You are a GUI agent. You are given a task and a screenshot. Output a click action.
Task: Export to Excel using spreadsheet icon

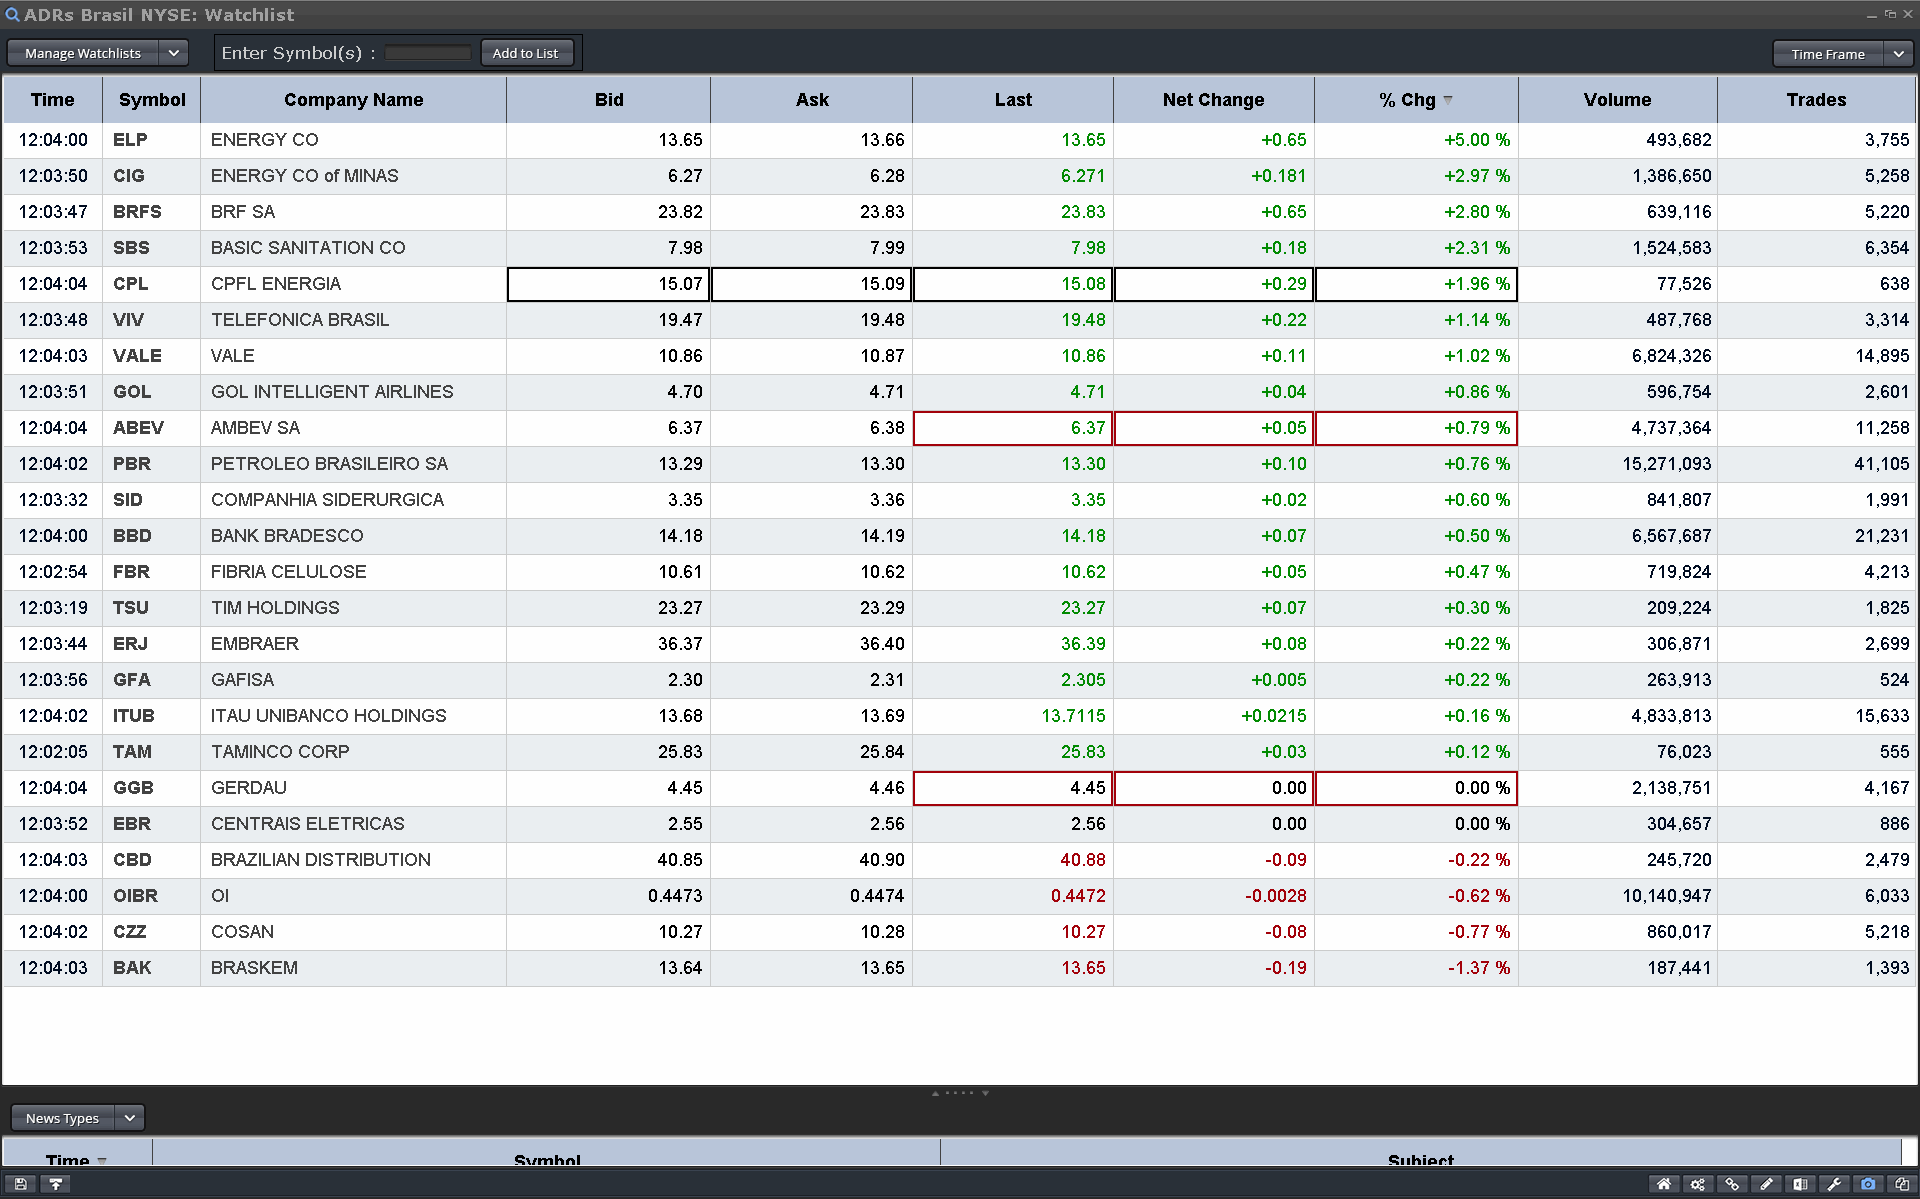[x=1800, y=1184]
